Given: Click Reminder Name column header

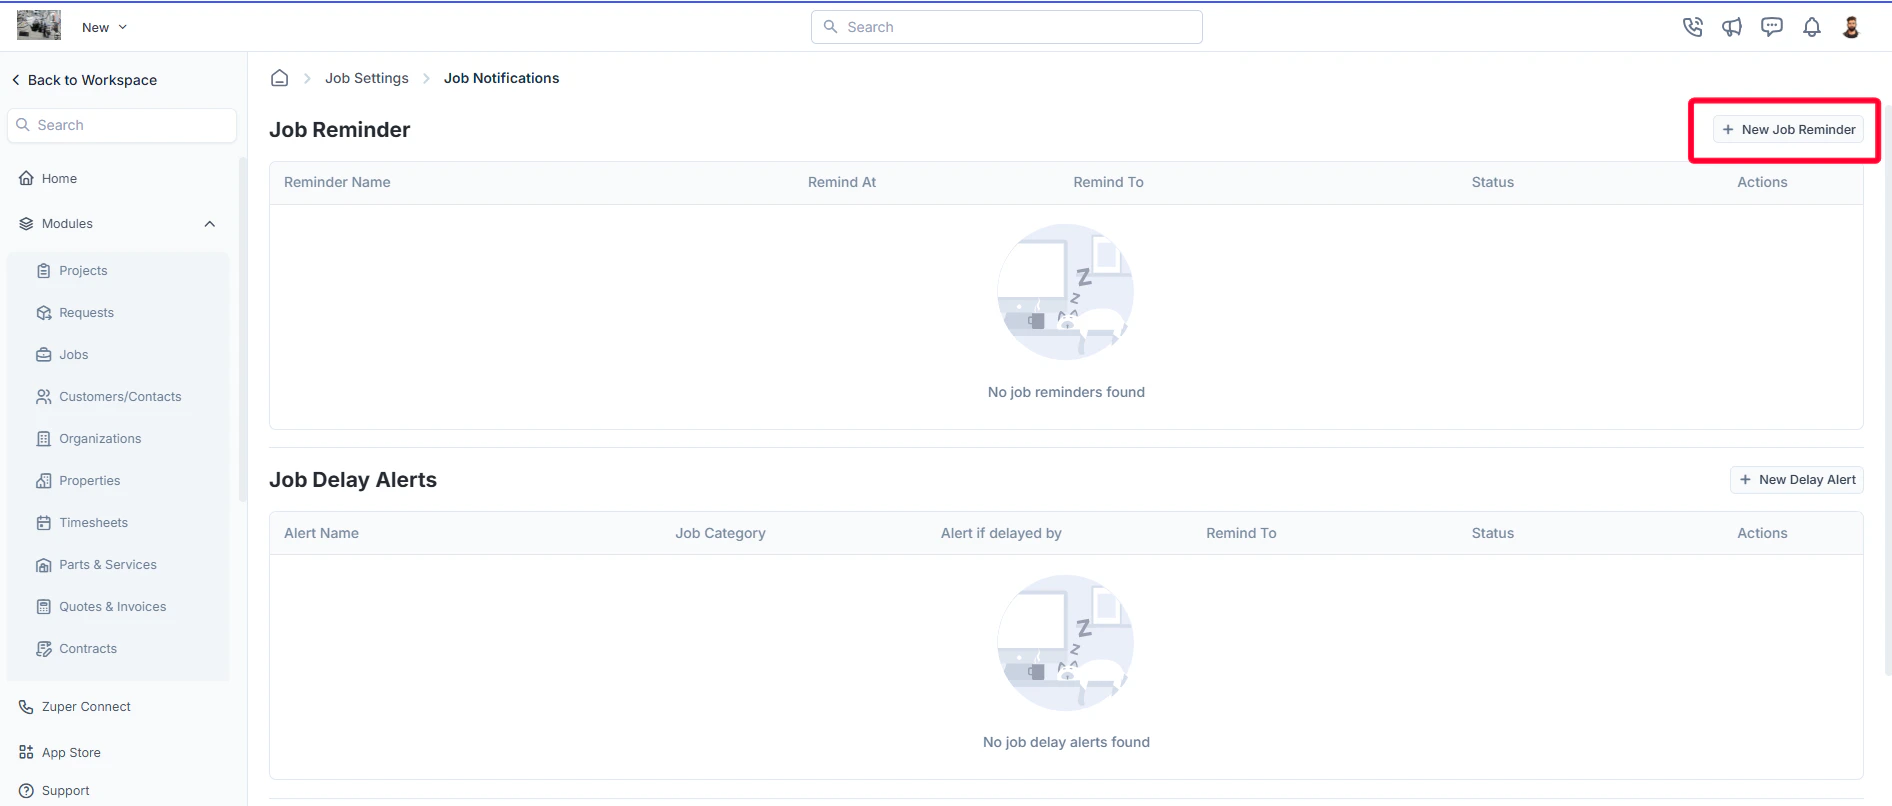Looking at the screenshot, I should [x=337, y=182].
